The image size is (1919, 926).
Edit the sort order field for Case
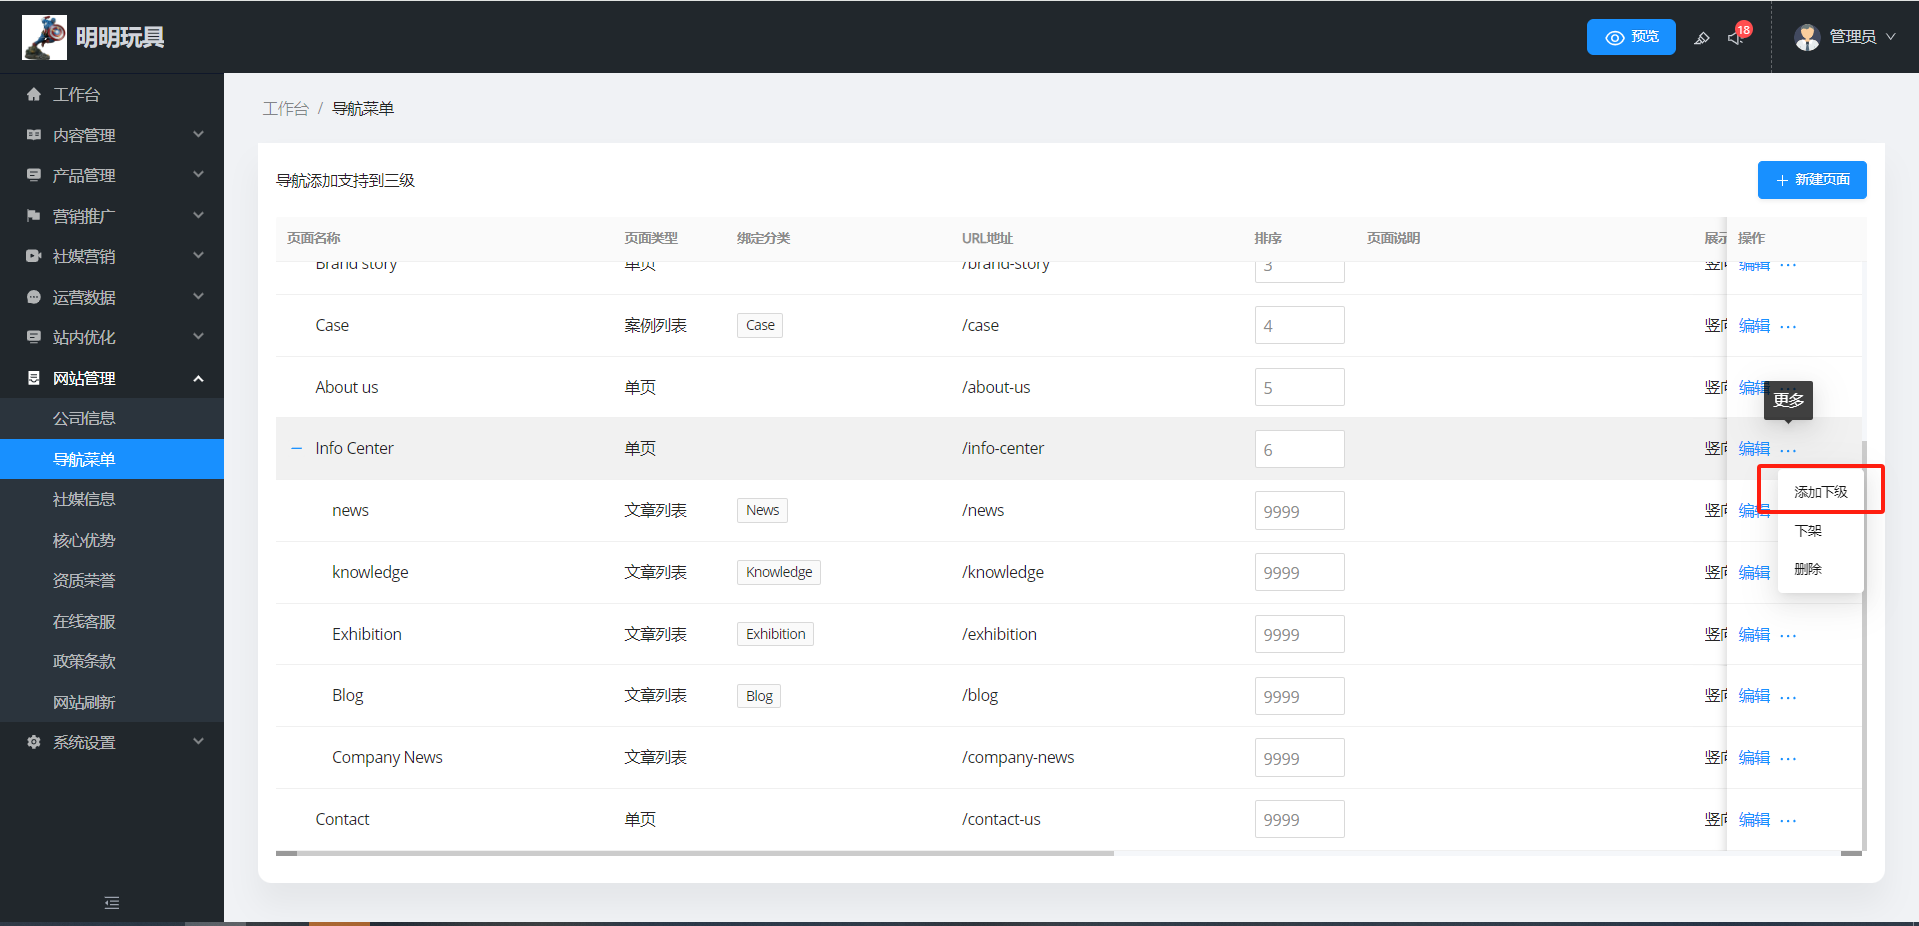coord(1299,326)
